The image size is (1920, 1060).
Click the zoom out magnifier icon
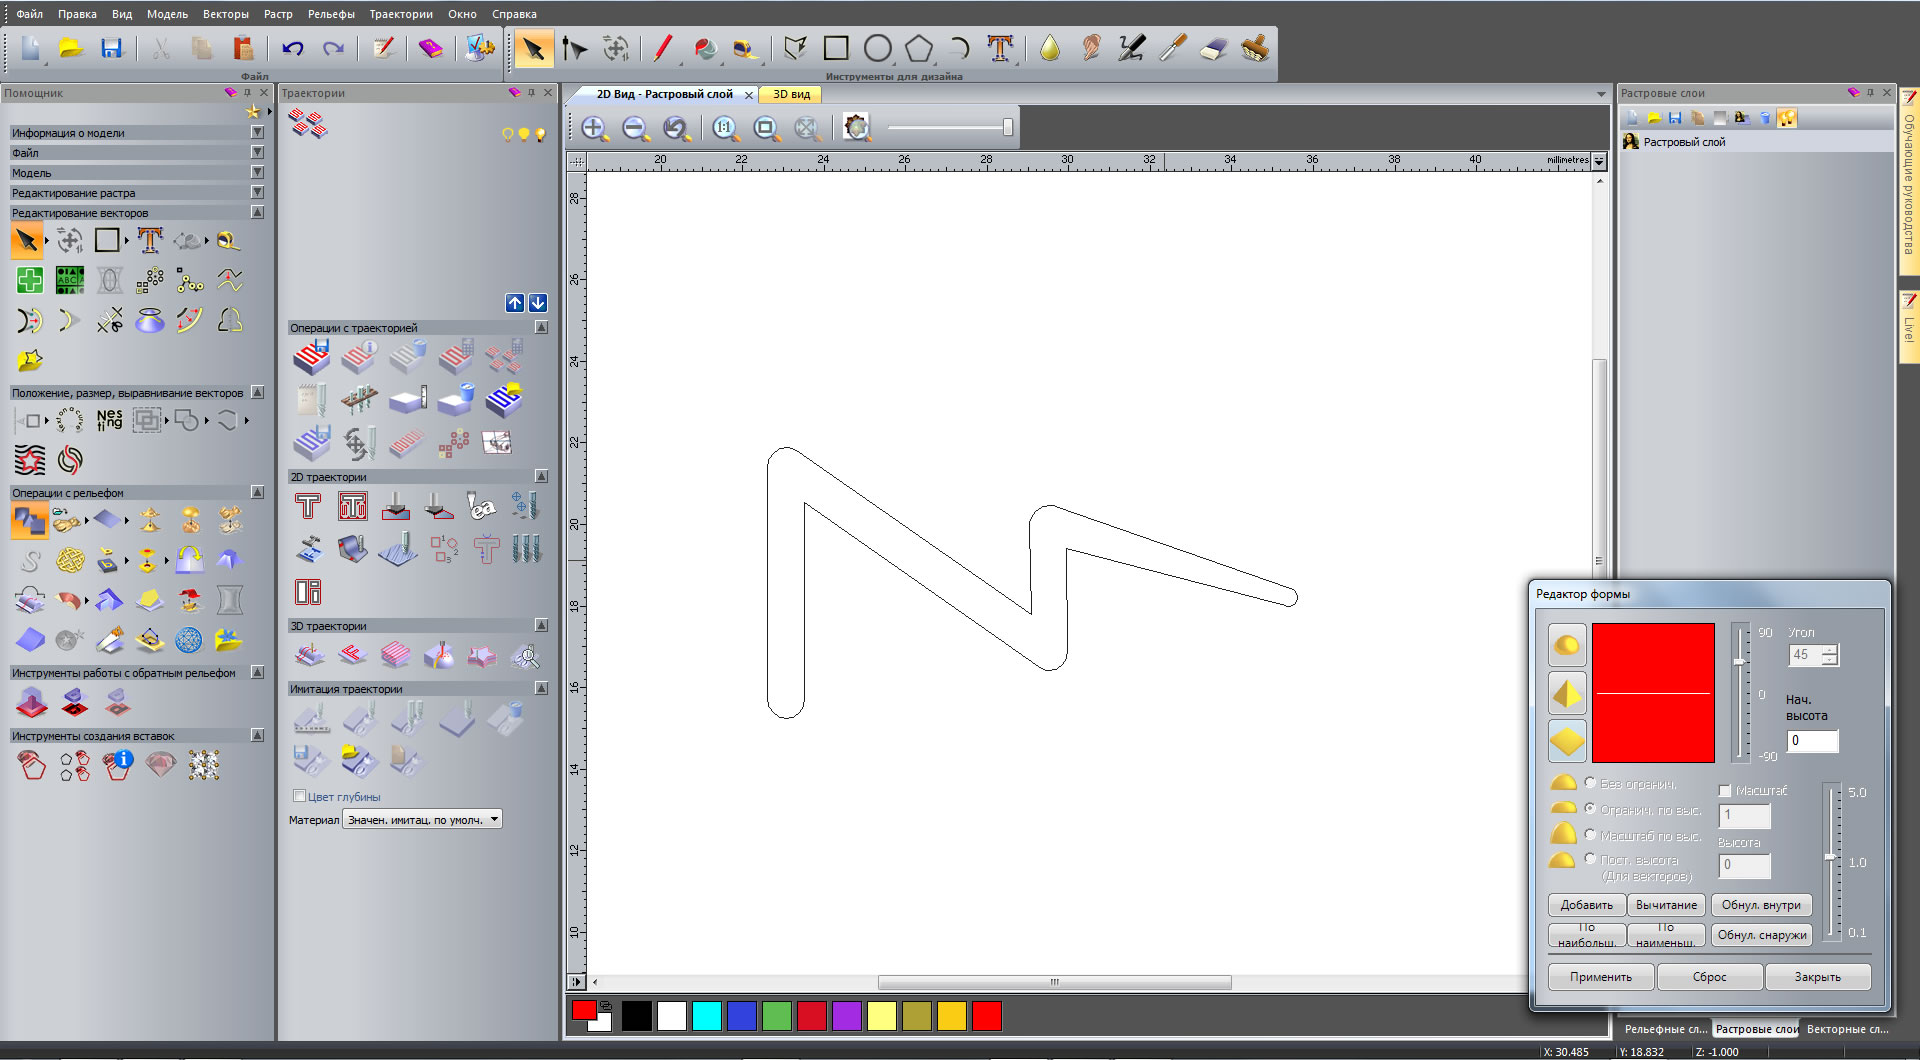click(x=635, y=128)
